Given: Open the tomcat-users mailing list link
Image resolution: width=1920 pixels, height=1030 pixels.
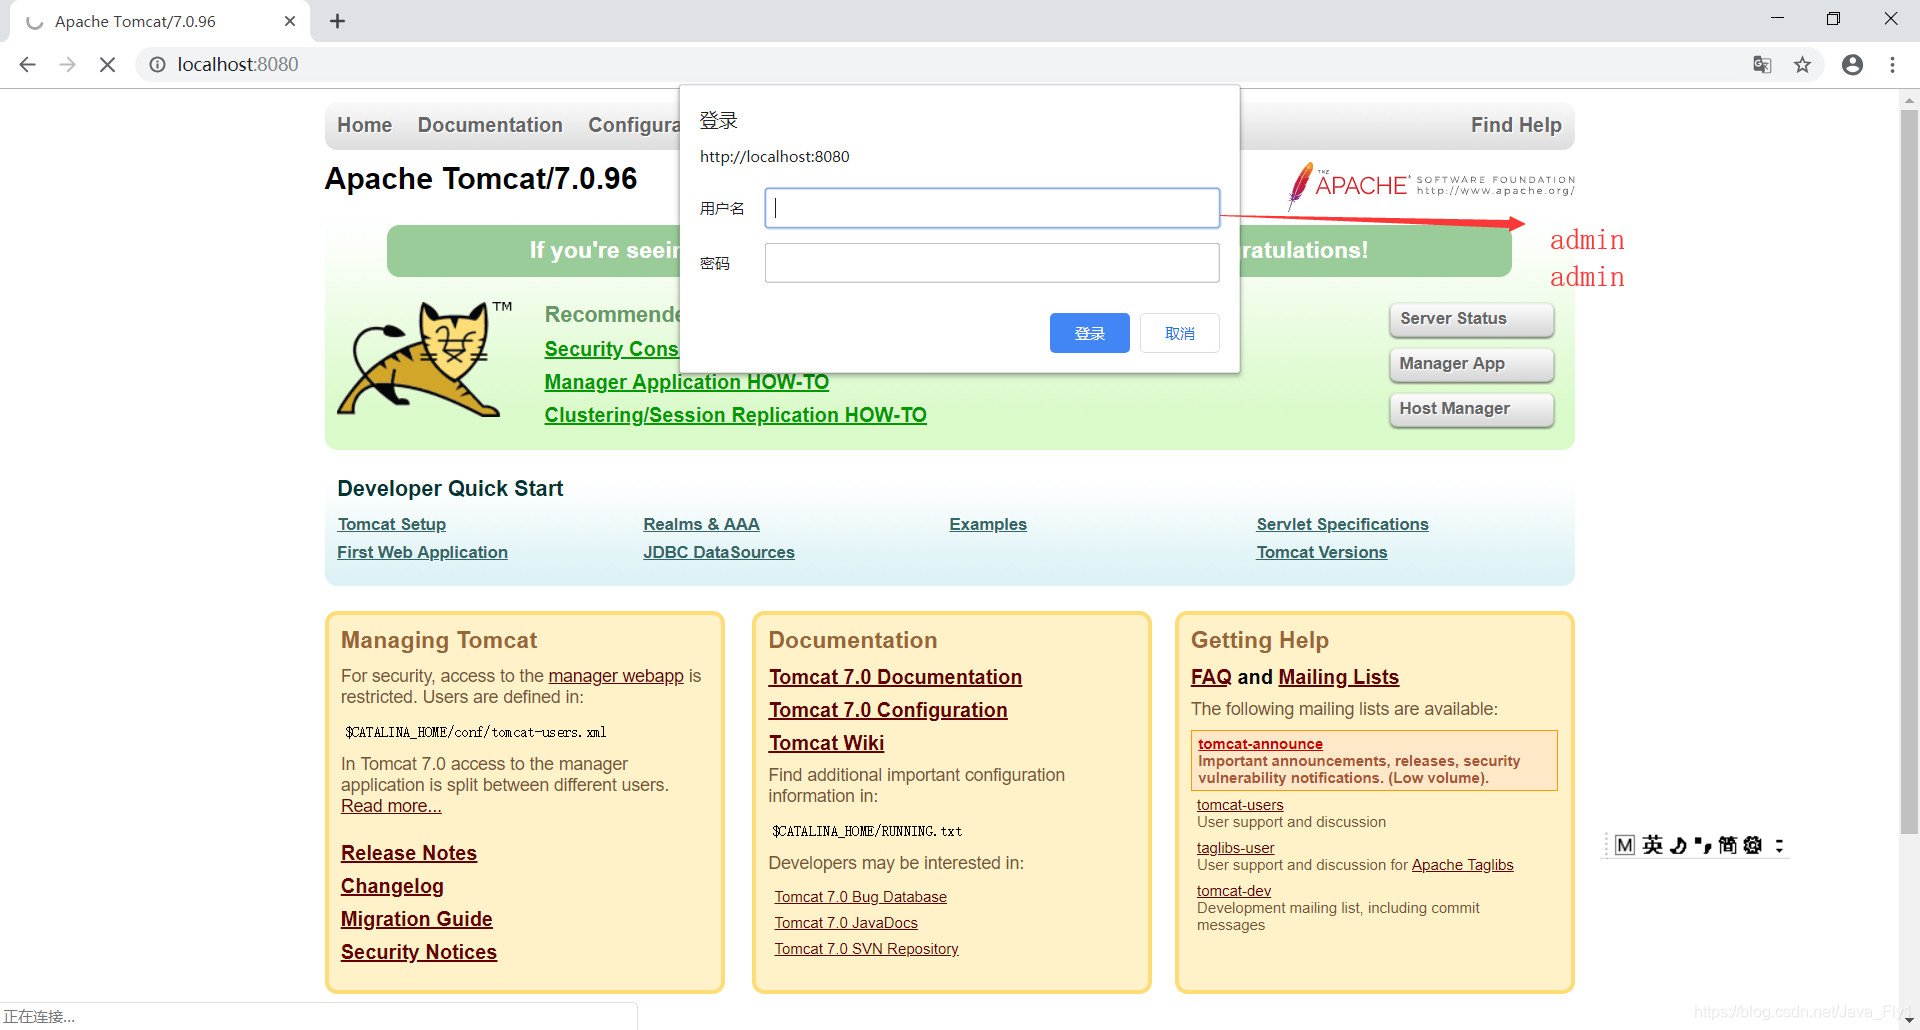Looking at the screenshot, I should [1240, 805].
